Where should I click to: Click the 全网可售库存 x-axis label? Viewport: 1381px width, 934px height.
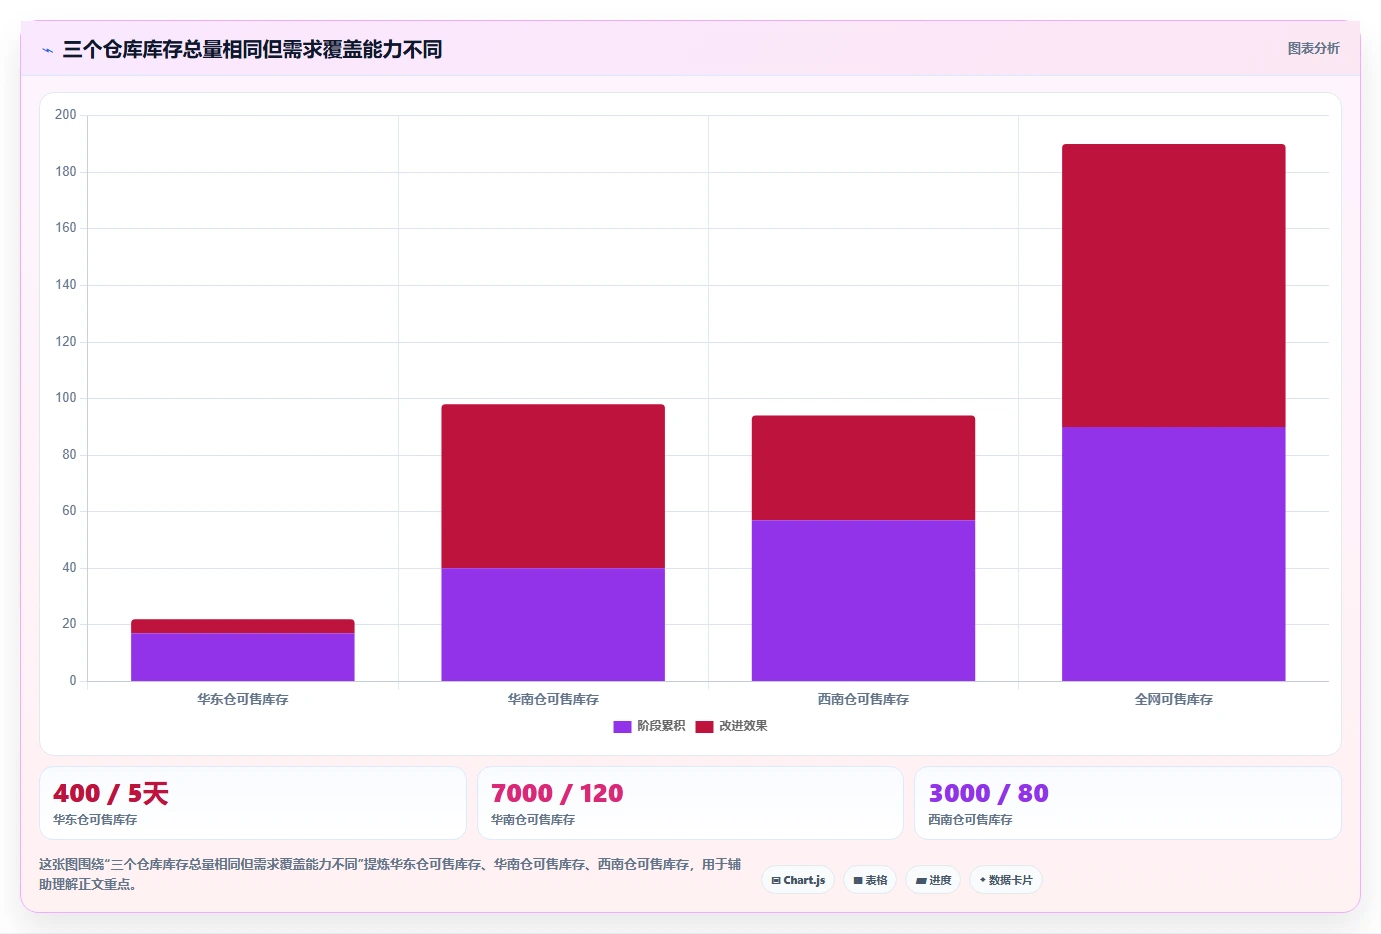coord(1174,699)
